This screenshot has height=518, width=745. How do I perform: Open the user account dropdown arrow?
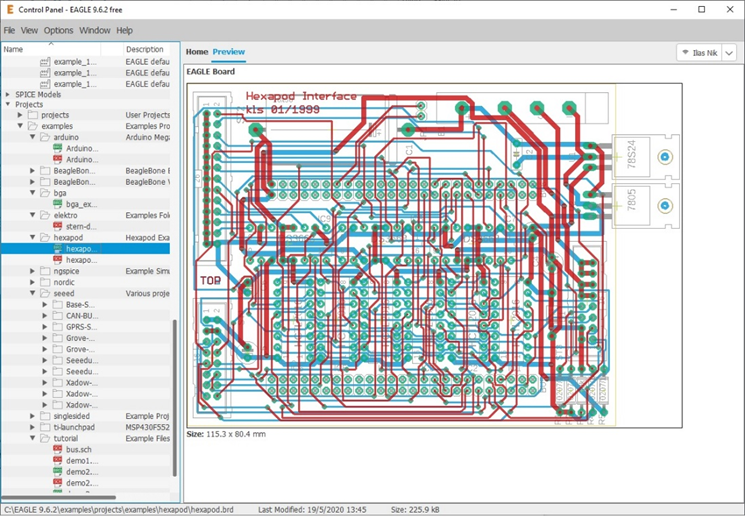click(730, 53)
